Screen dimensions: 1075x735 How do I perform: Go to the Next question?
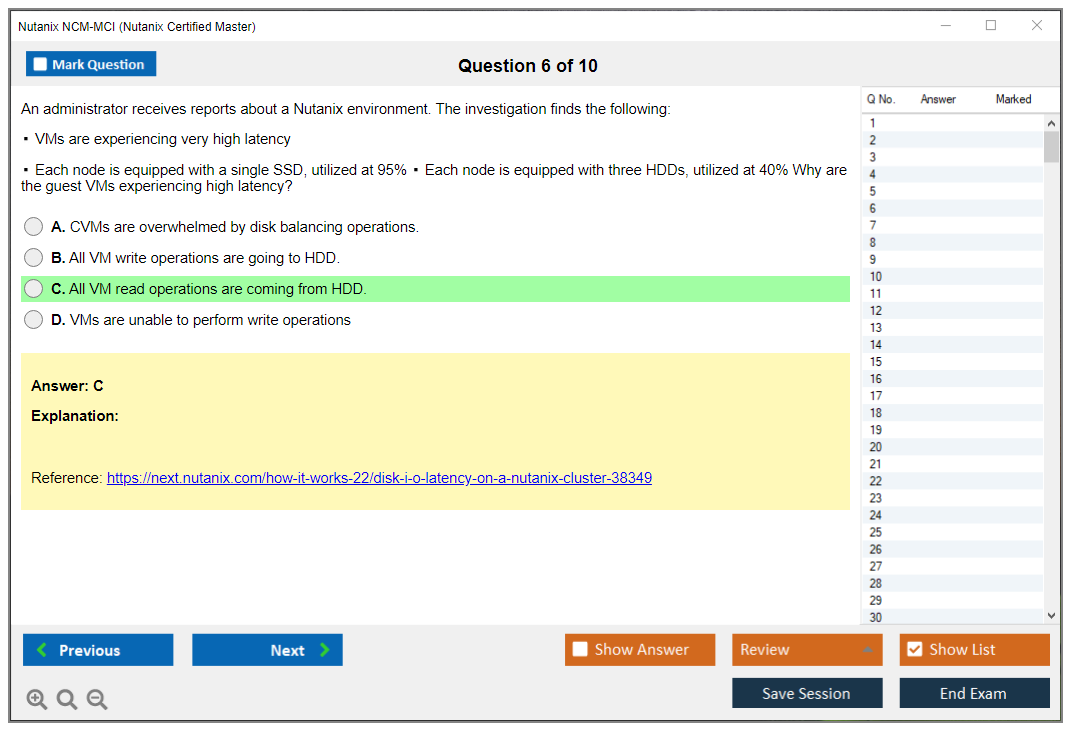267,650
